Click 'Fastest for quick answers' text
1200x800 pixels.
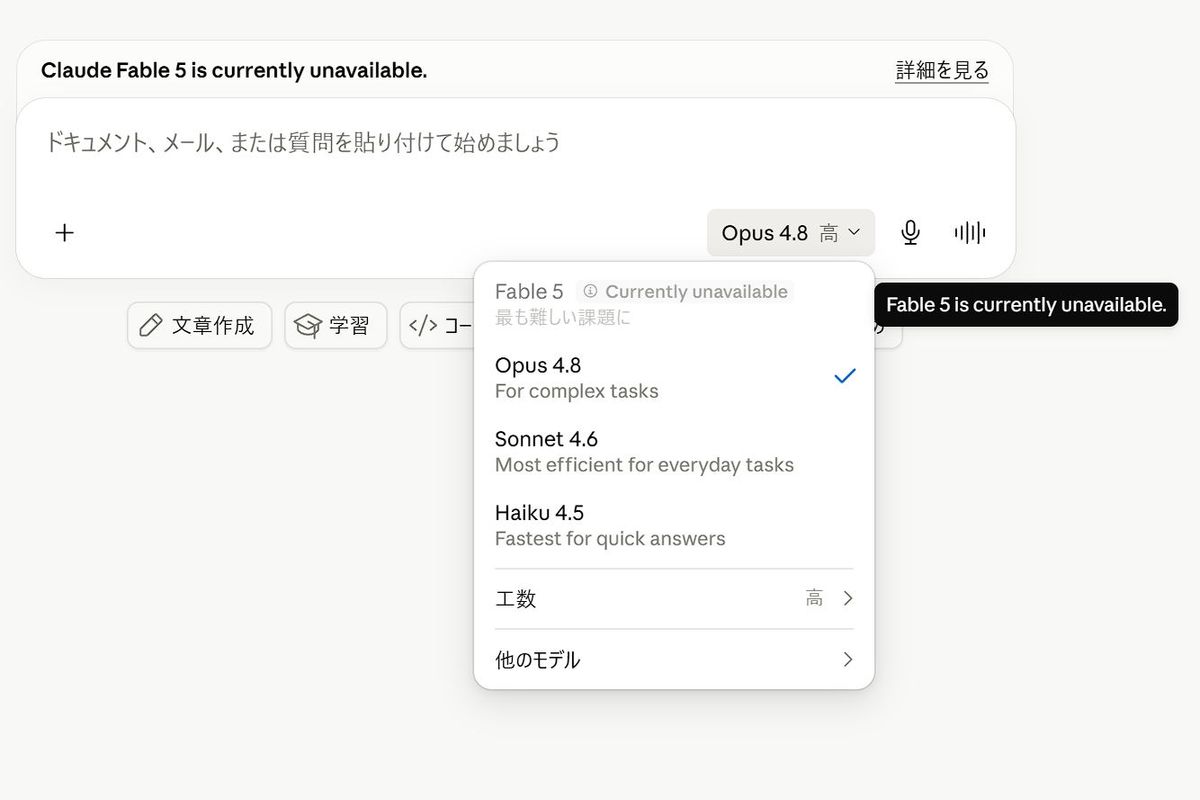tap(610, 539)
